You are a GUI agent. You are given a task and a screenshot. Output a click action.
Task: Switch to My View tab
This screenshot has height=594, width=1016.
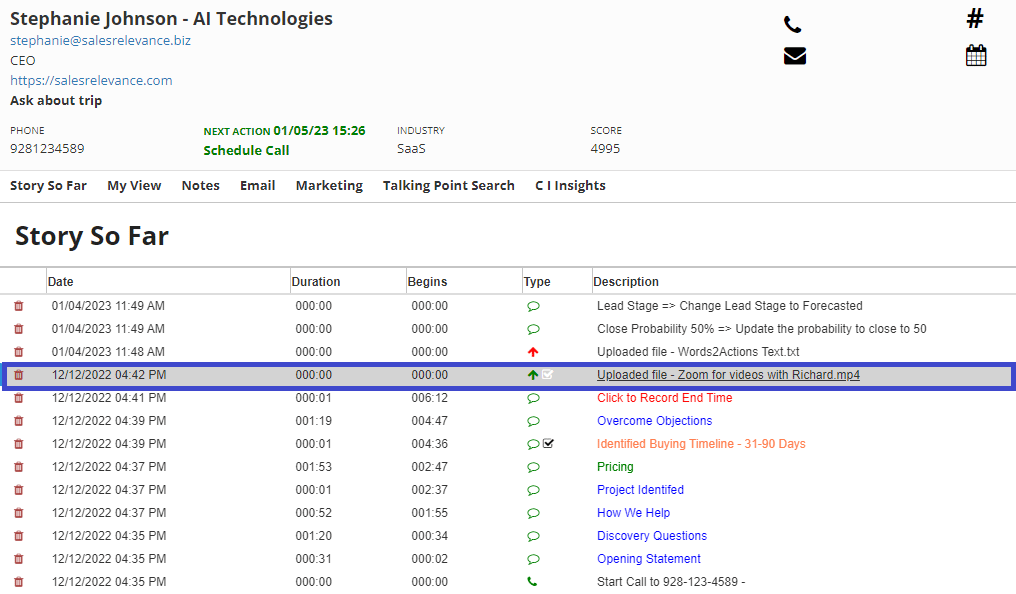[134, 186]
